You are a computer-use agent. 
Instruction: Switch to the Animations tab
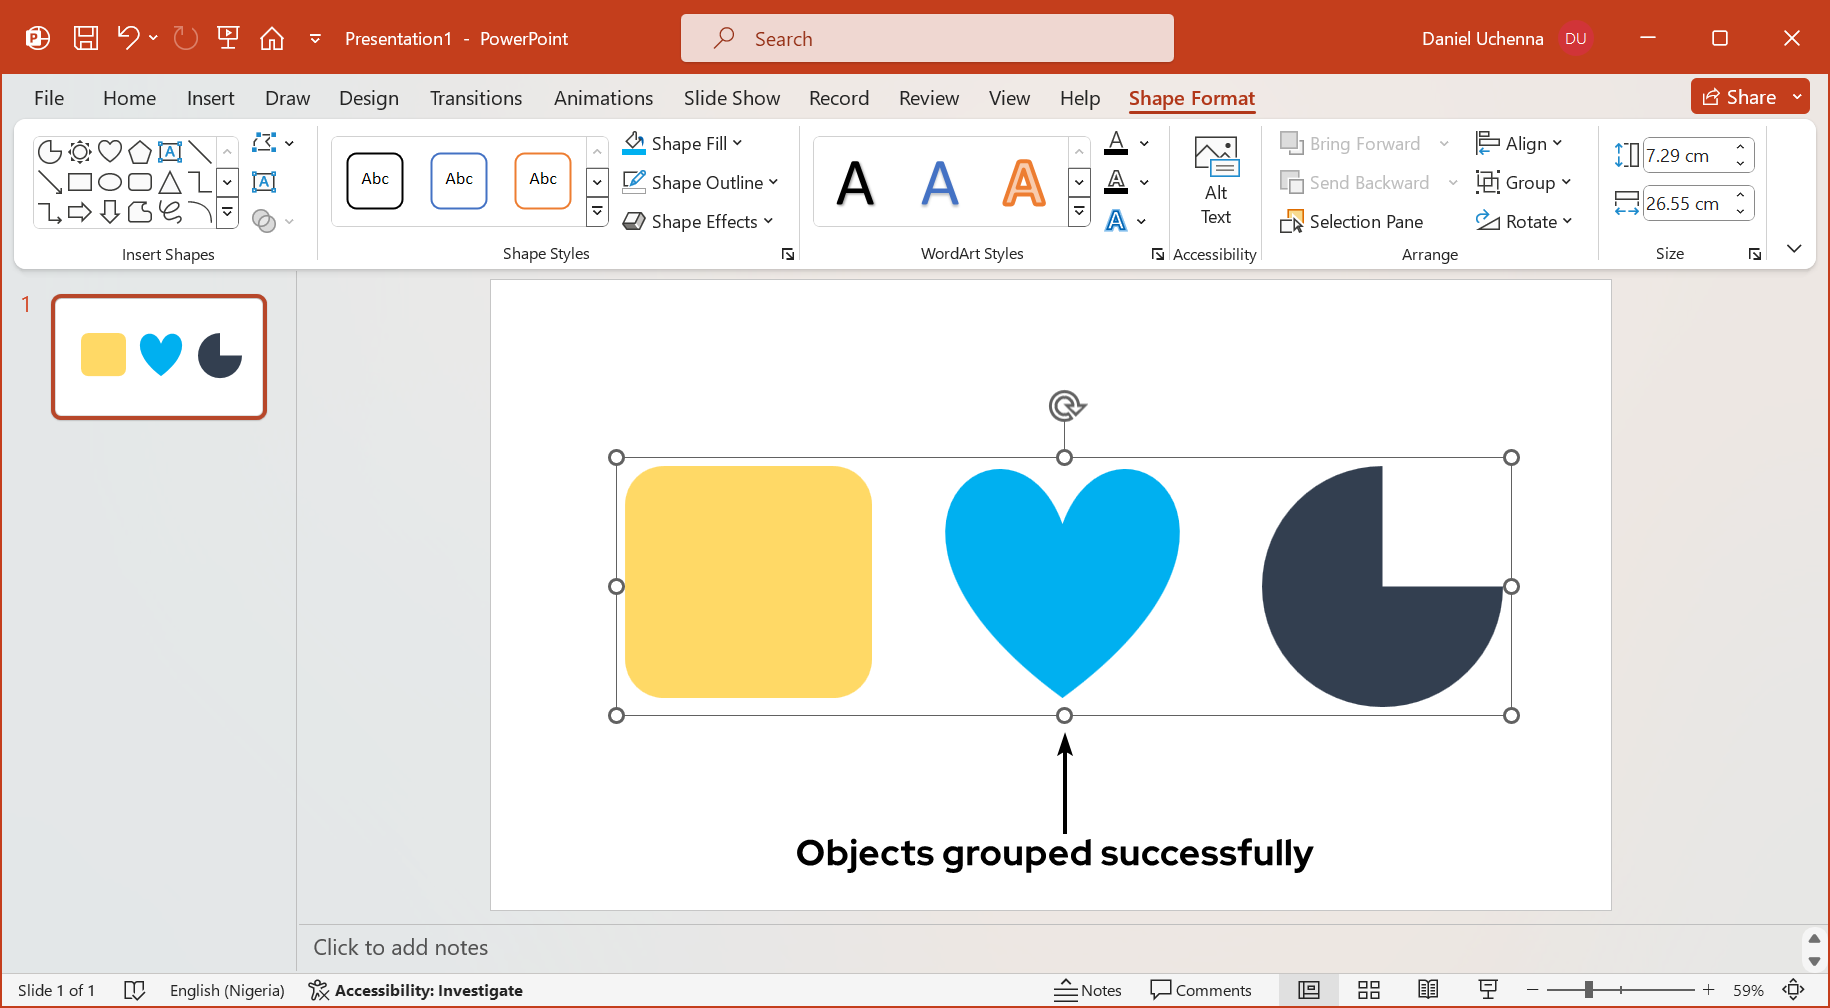(x=603, y=98)
